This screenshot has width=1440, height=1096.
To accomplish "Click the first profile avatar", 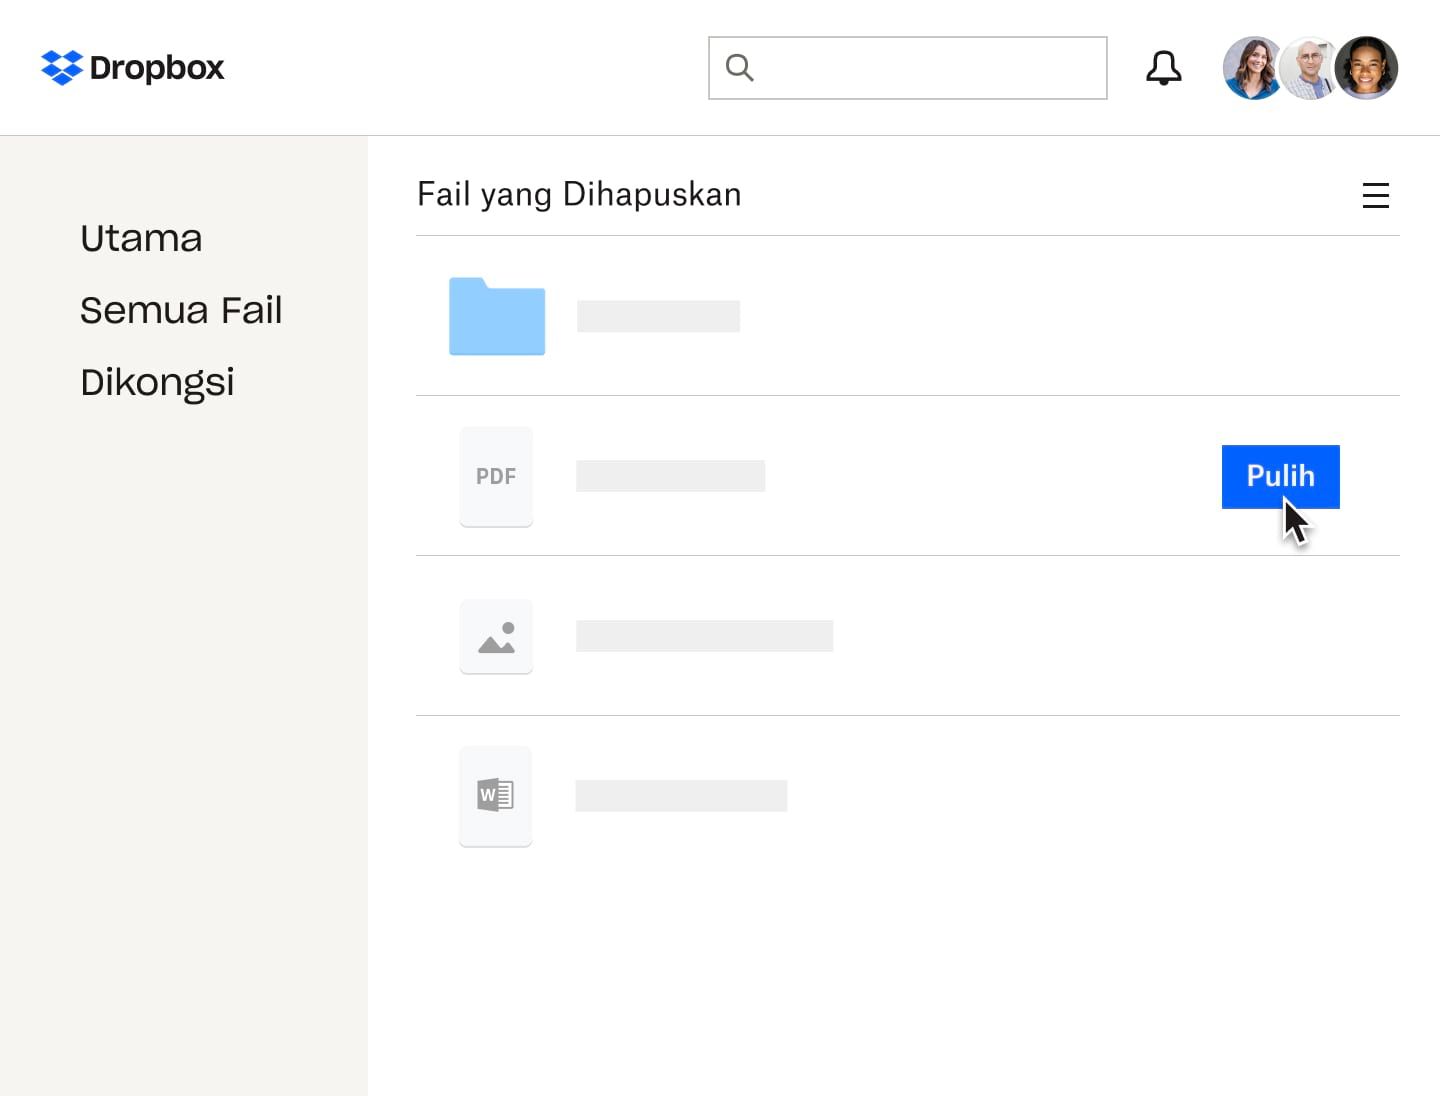I will click(1252, 67).
